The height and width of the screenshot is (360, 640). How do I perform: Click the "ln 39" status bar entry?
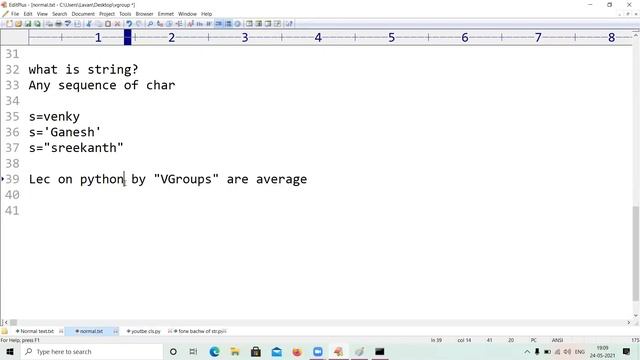point(436,340)
